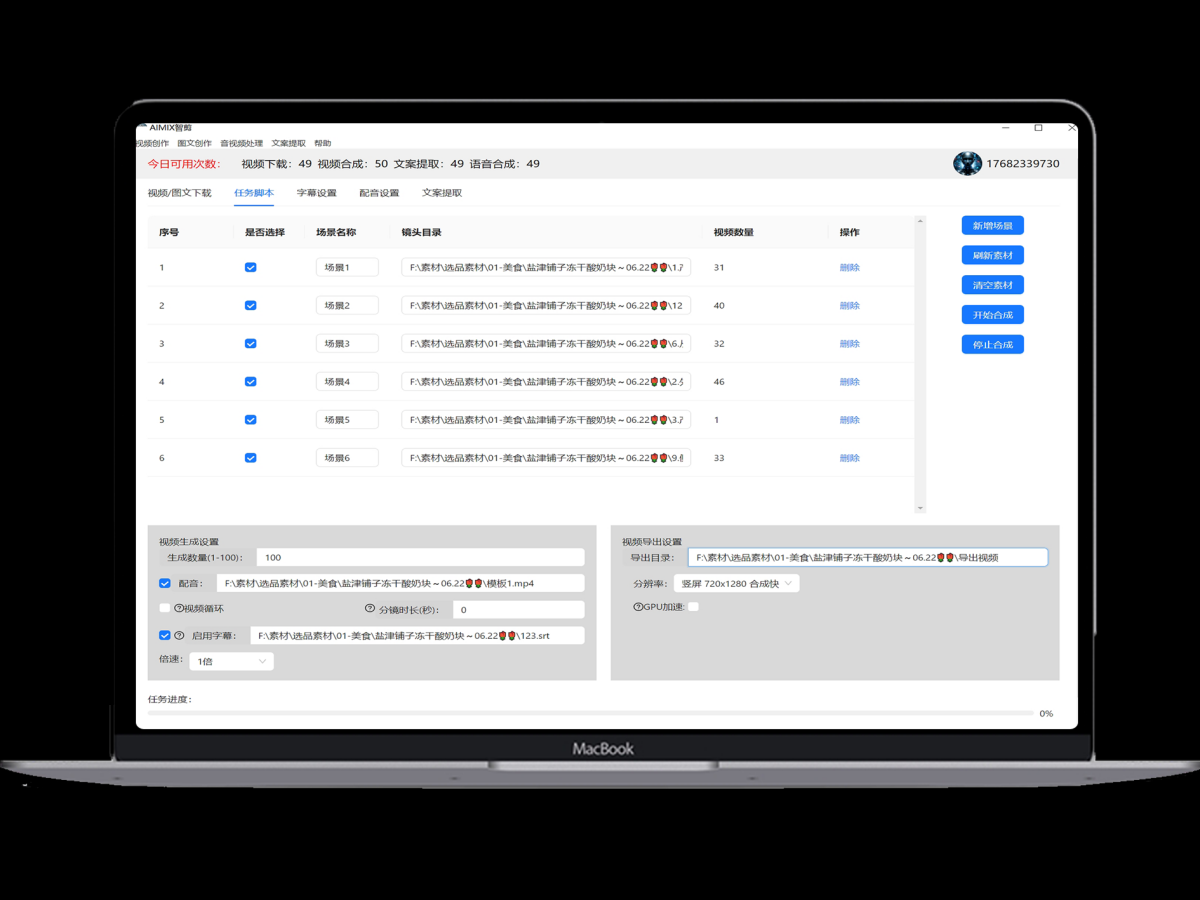Click the scene list scroll-down arrow
Viewport: 1200px width, 900px height.
[920, 508]
